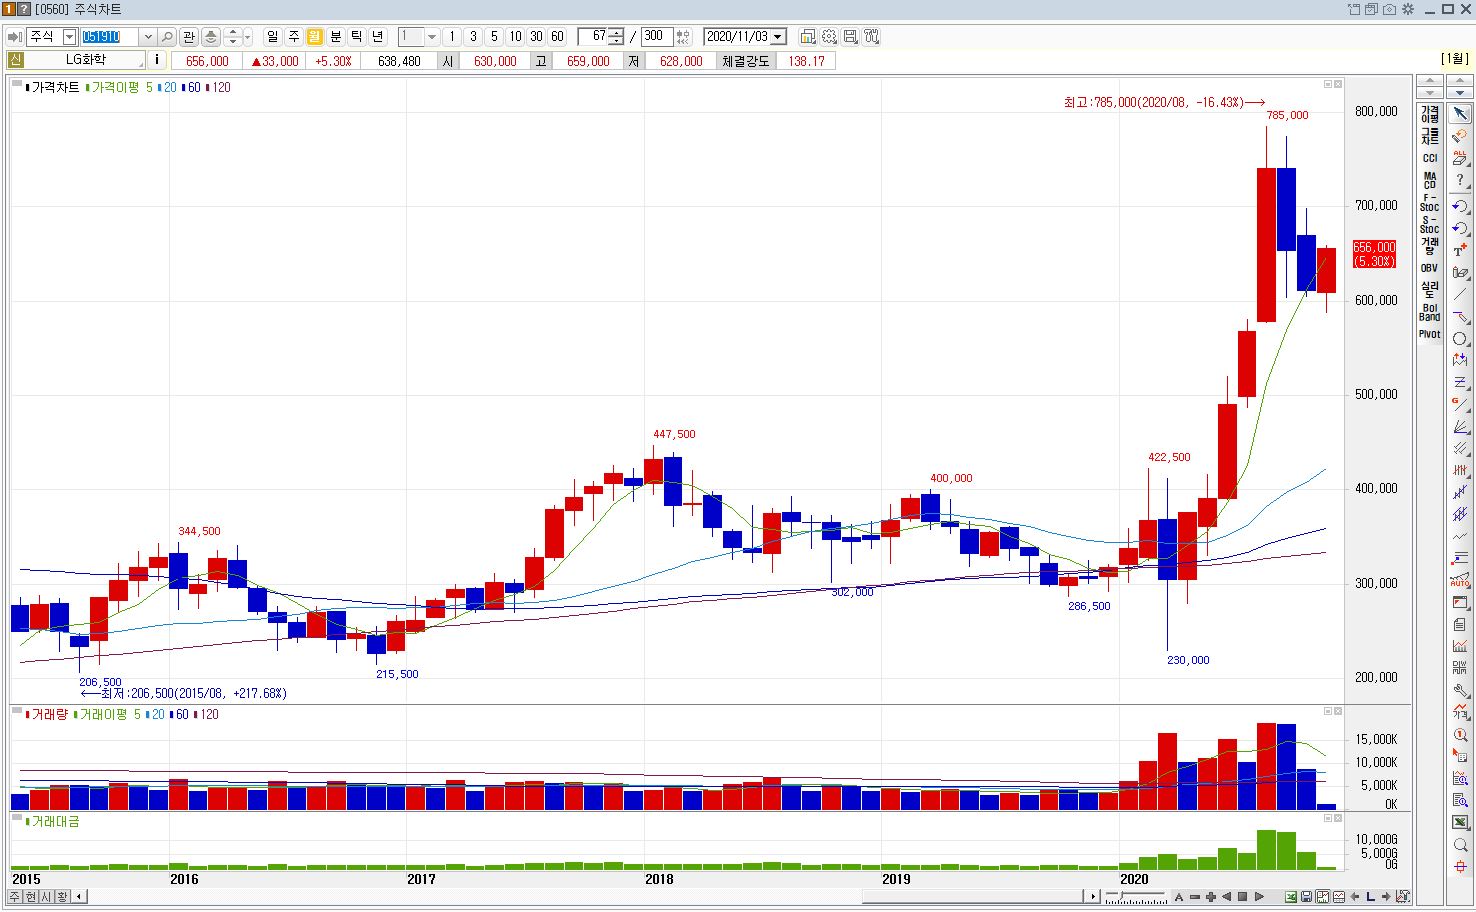Click the chart link arrow icon left of 주식
Image resolution: width=1476 pixels, height=912 pixels.
click(15, 37)
